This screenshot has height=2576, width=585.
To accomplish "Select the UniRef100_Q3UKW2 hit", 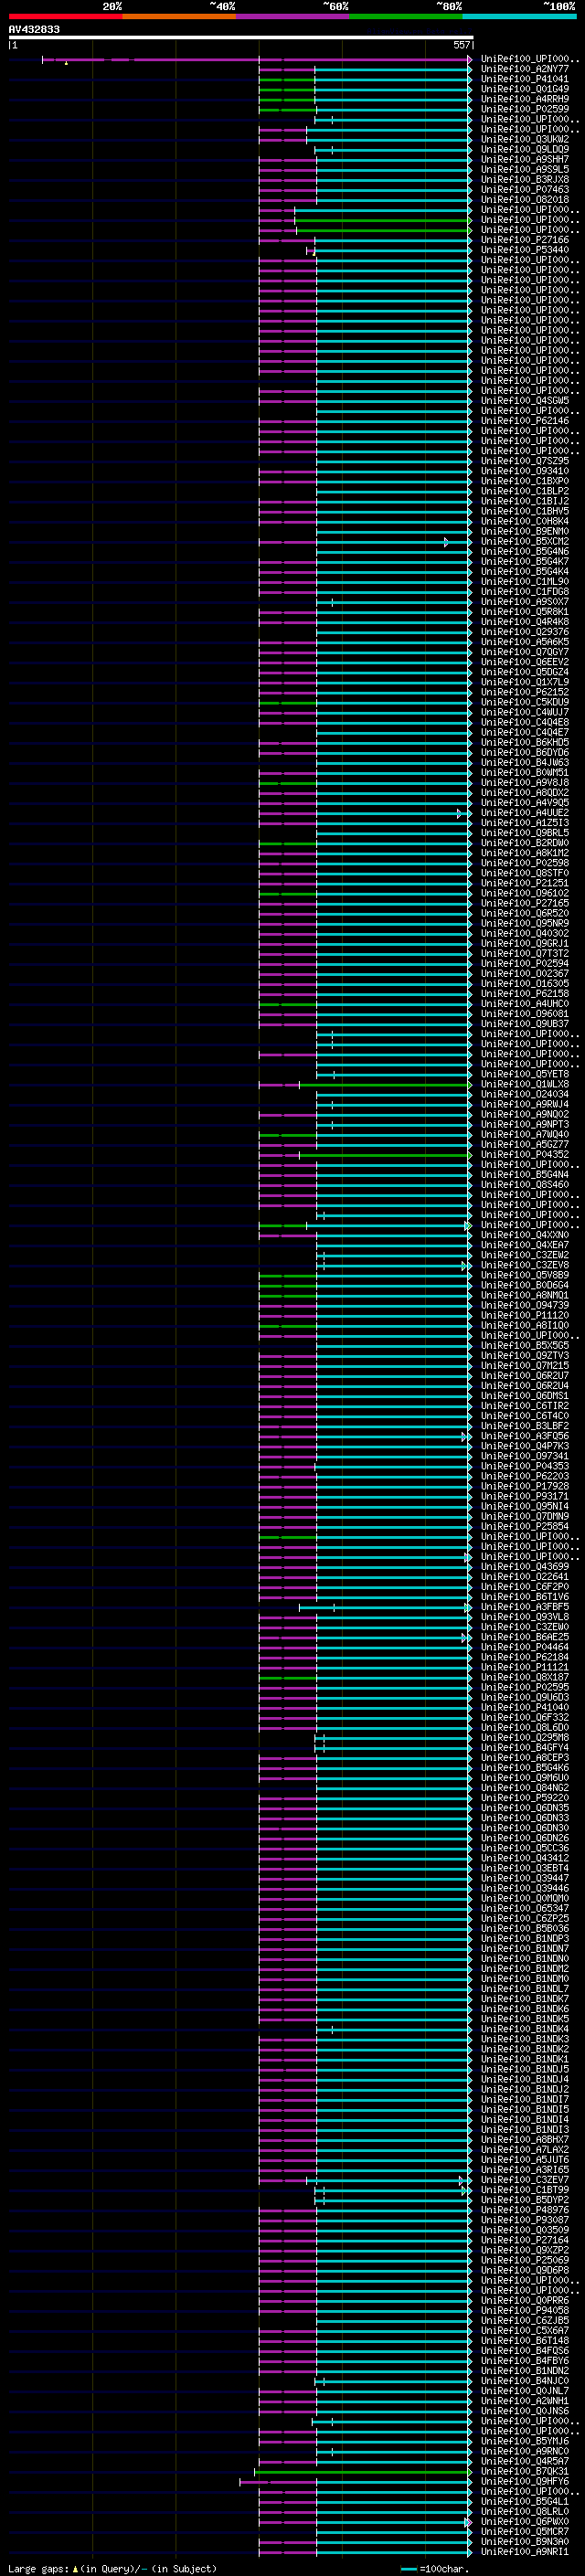I will (525, 139).
